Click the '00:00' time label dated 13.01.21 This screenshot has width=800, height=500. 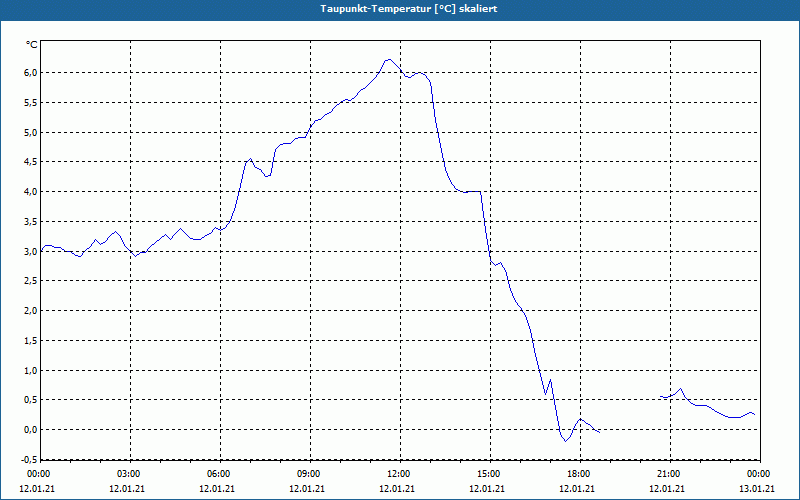coord(758,474)
